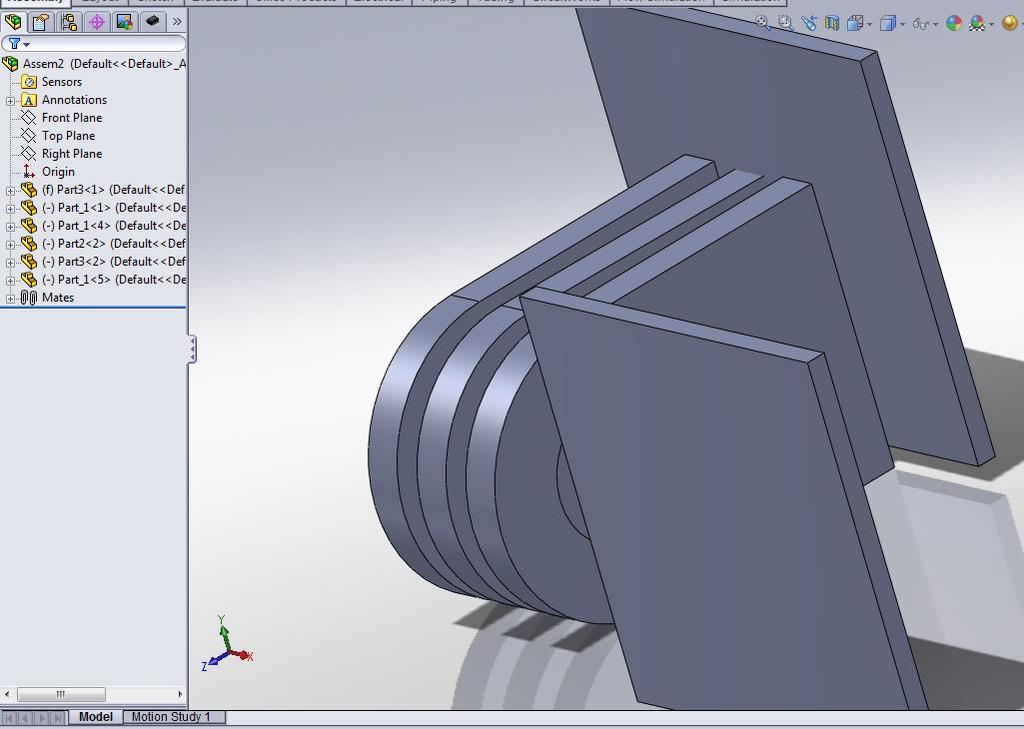1024x729 pixels.
Task: Select component Part3<2>
Action: point(114,261)
